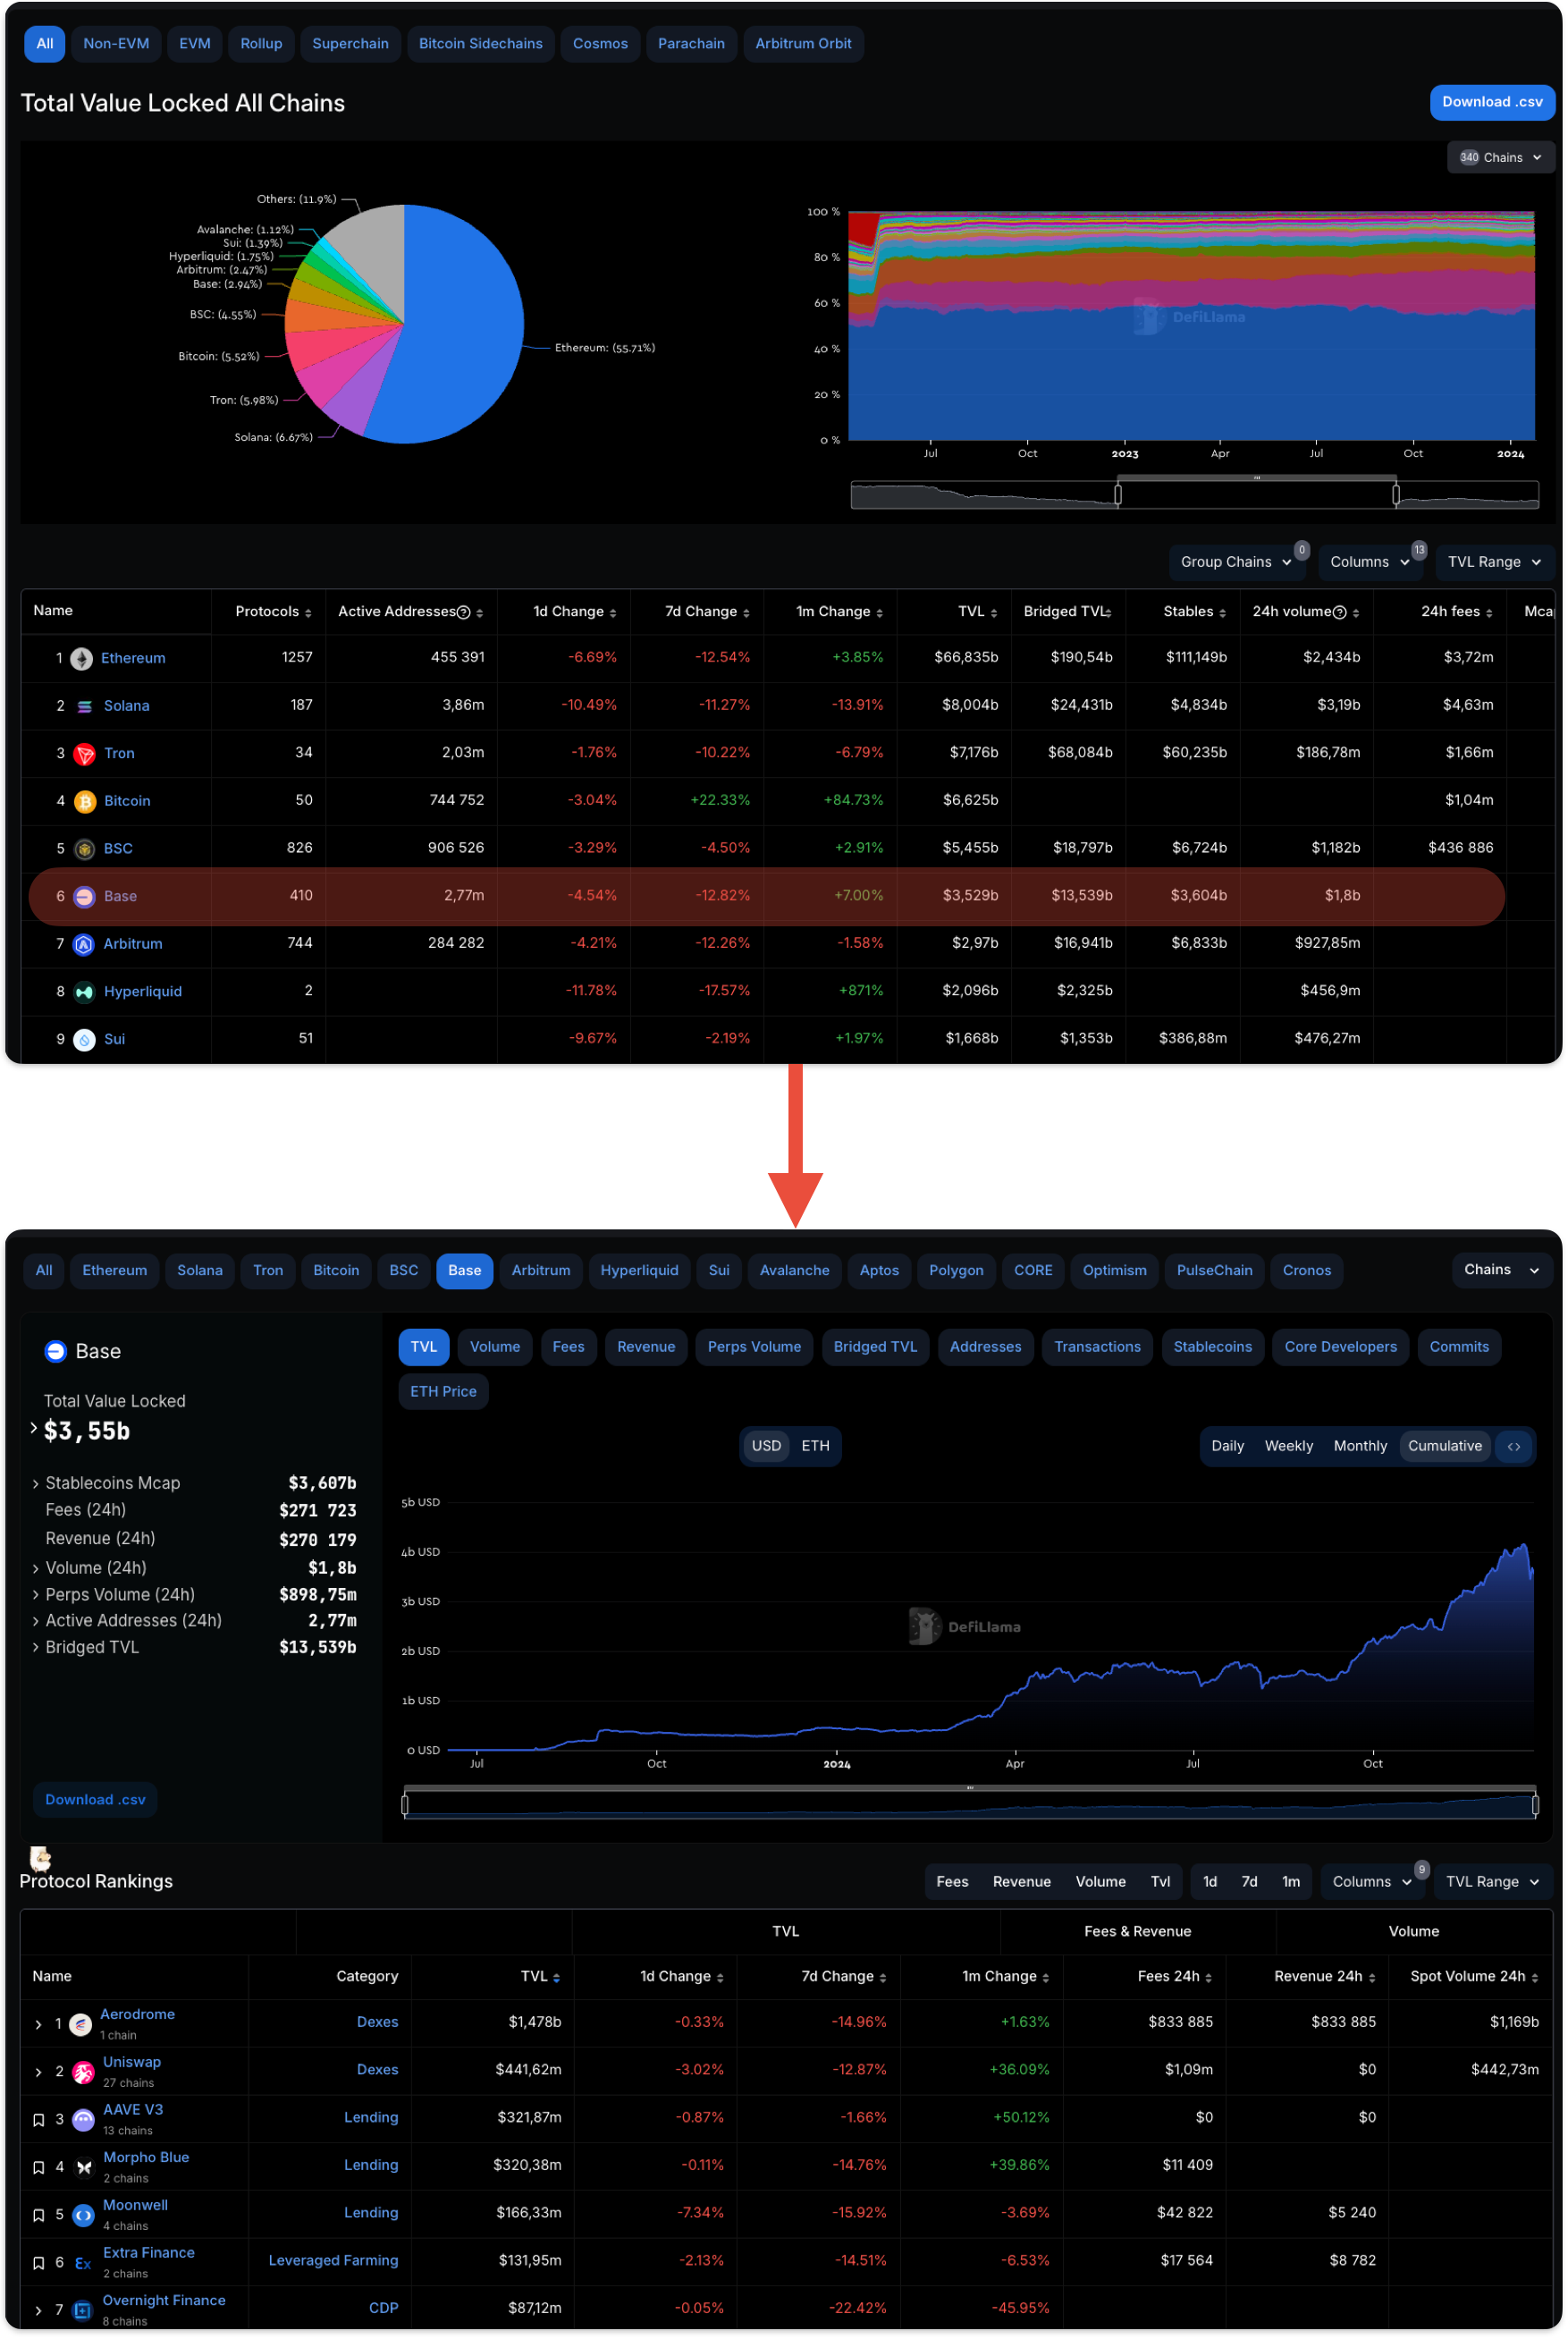Bookmark the AAVE V3 protocol row

(38, 2120)
